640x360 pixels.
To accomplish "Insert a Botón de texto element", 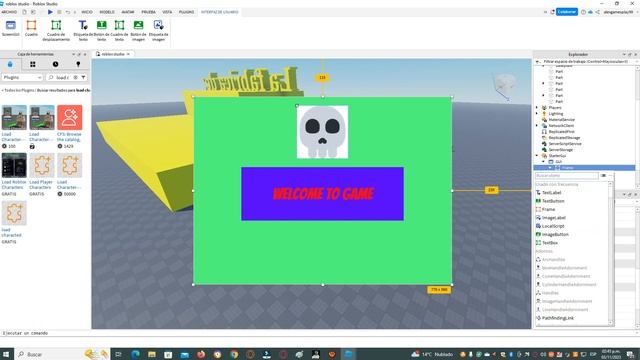I will (x=101, y=30).
